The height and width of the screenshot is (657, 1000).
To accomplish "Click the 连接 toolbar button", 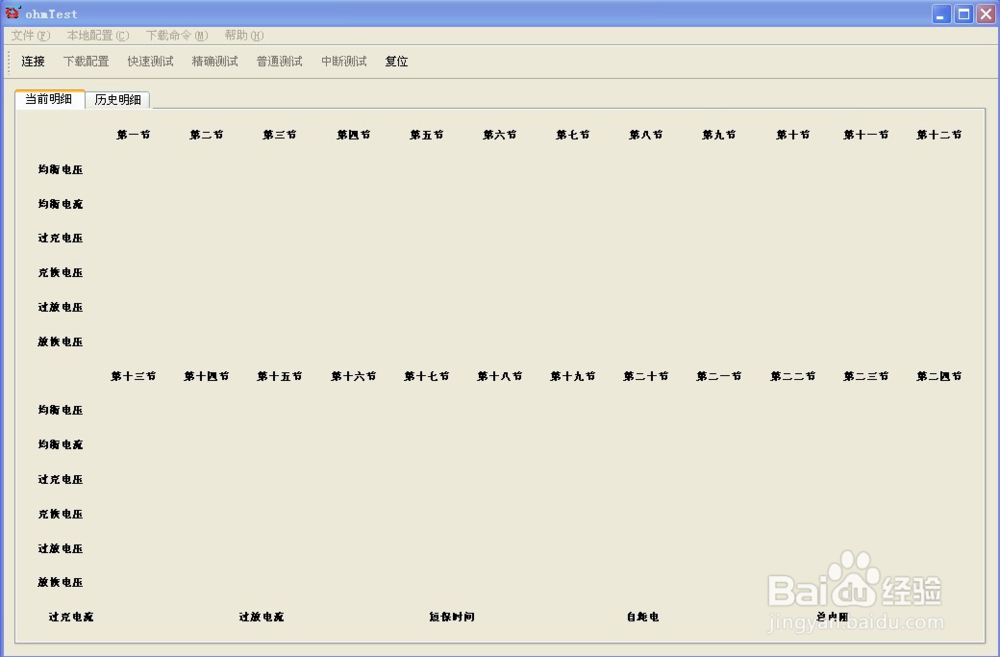I will pyautogui.click(x=33, y=61).
